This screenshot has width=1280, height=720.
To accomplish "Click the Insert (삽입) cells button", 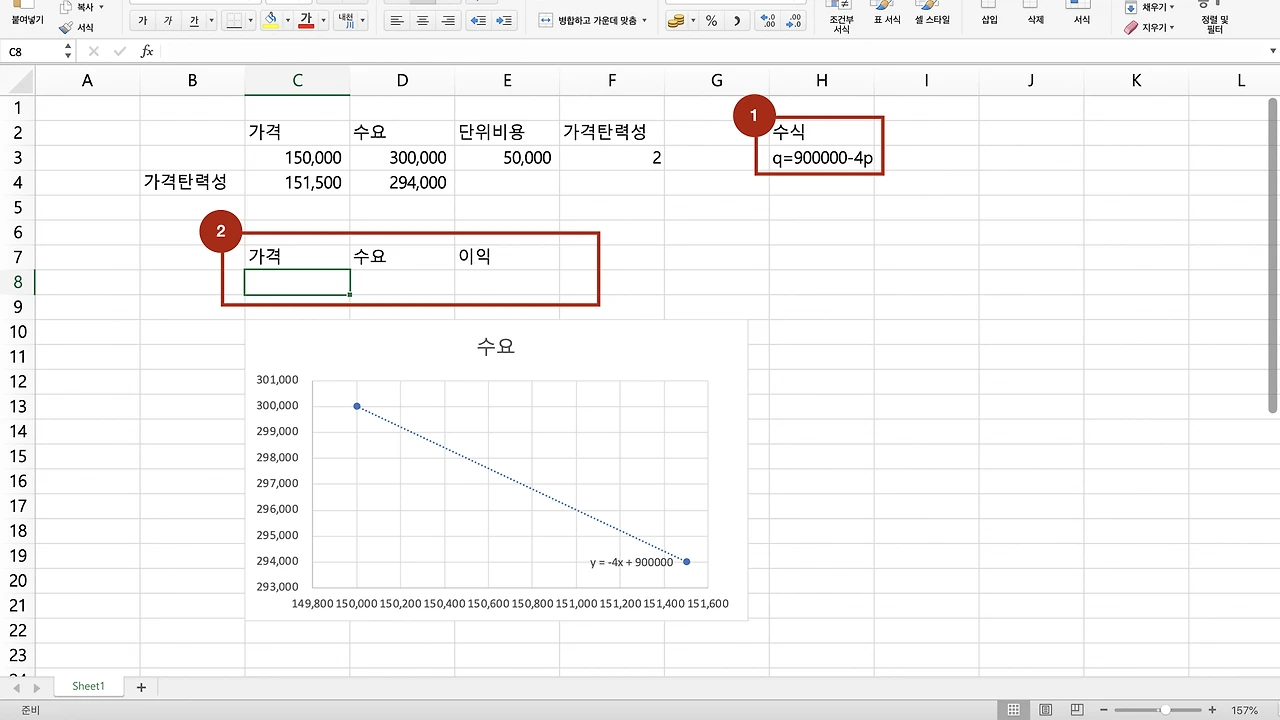I will pyautogui.click(x=989, y=13).
